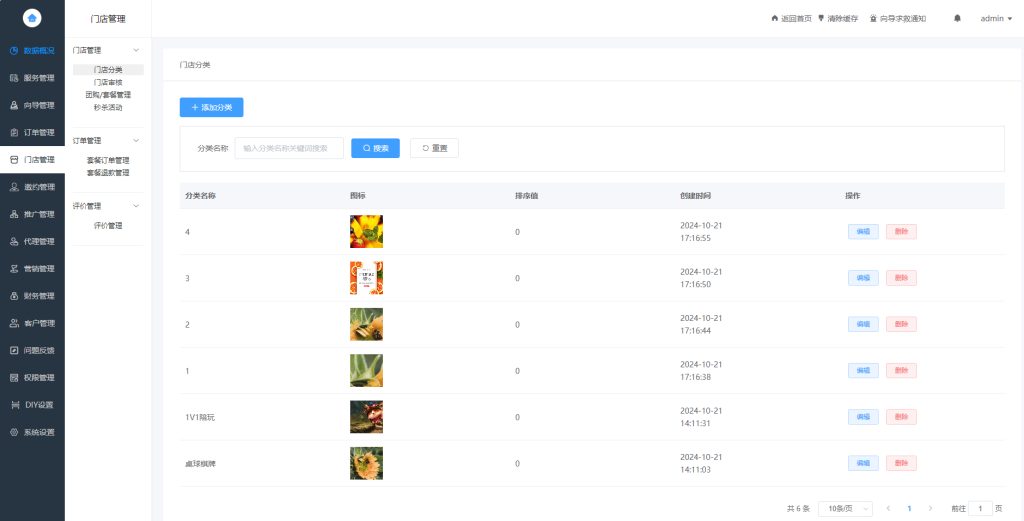1024x521 pixels.
Task: Click the 分类名称 search input field
Action: pyautogui.click(x=289, y=148)
